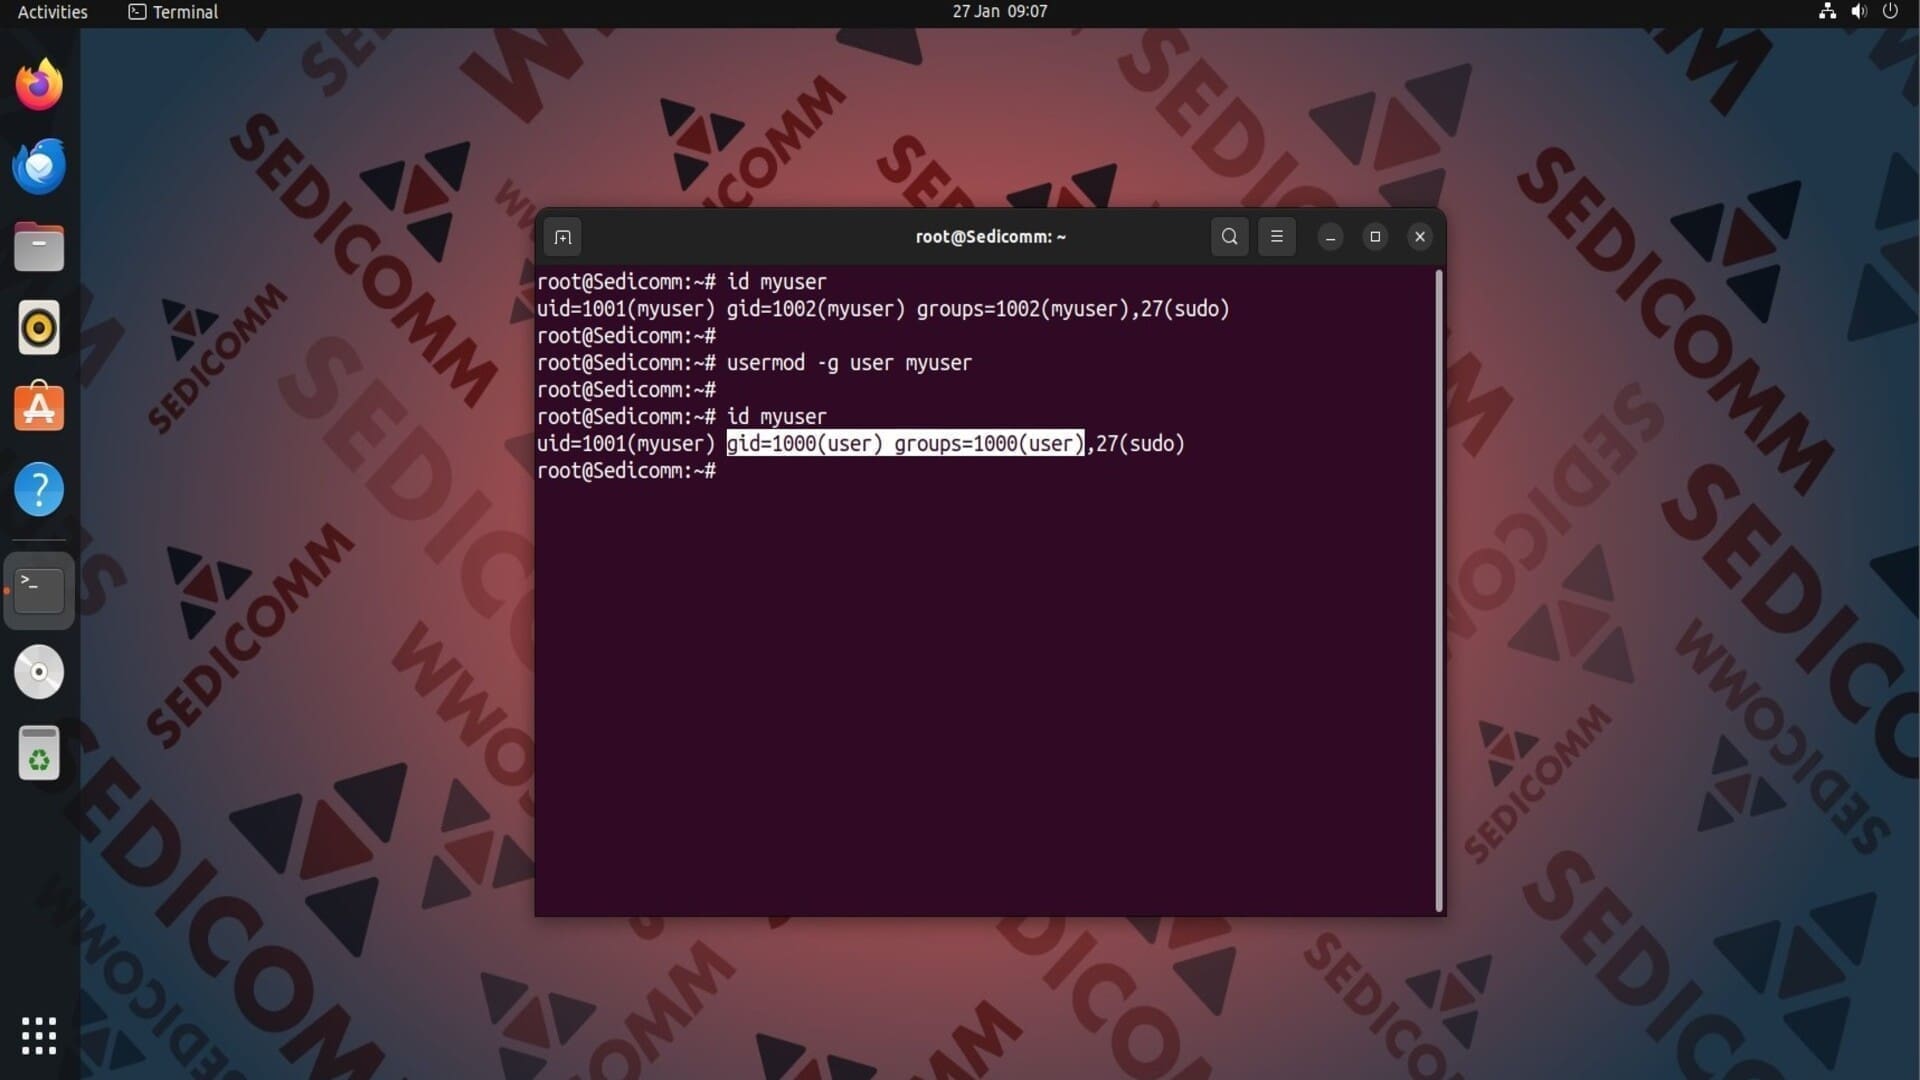Open Thunderbird mail from dock
This screenshot has width=1920, height=1080.
[x=39, y=167]
